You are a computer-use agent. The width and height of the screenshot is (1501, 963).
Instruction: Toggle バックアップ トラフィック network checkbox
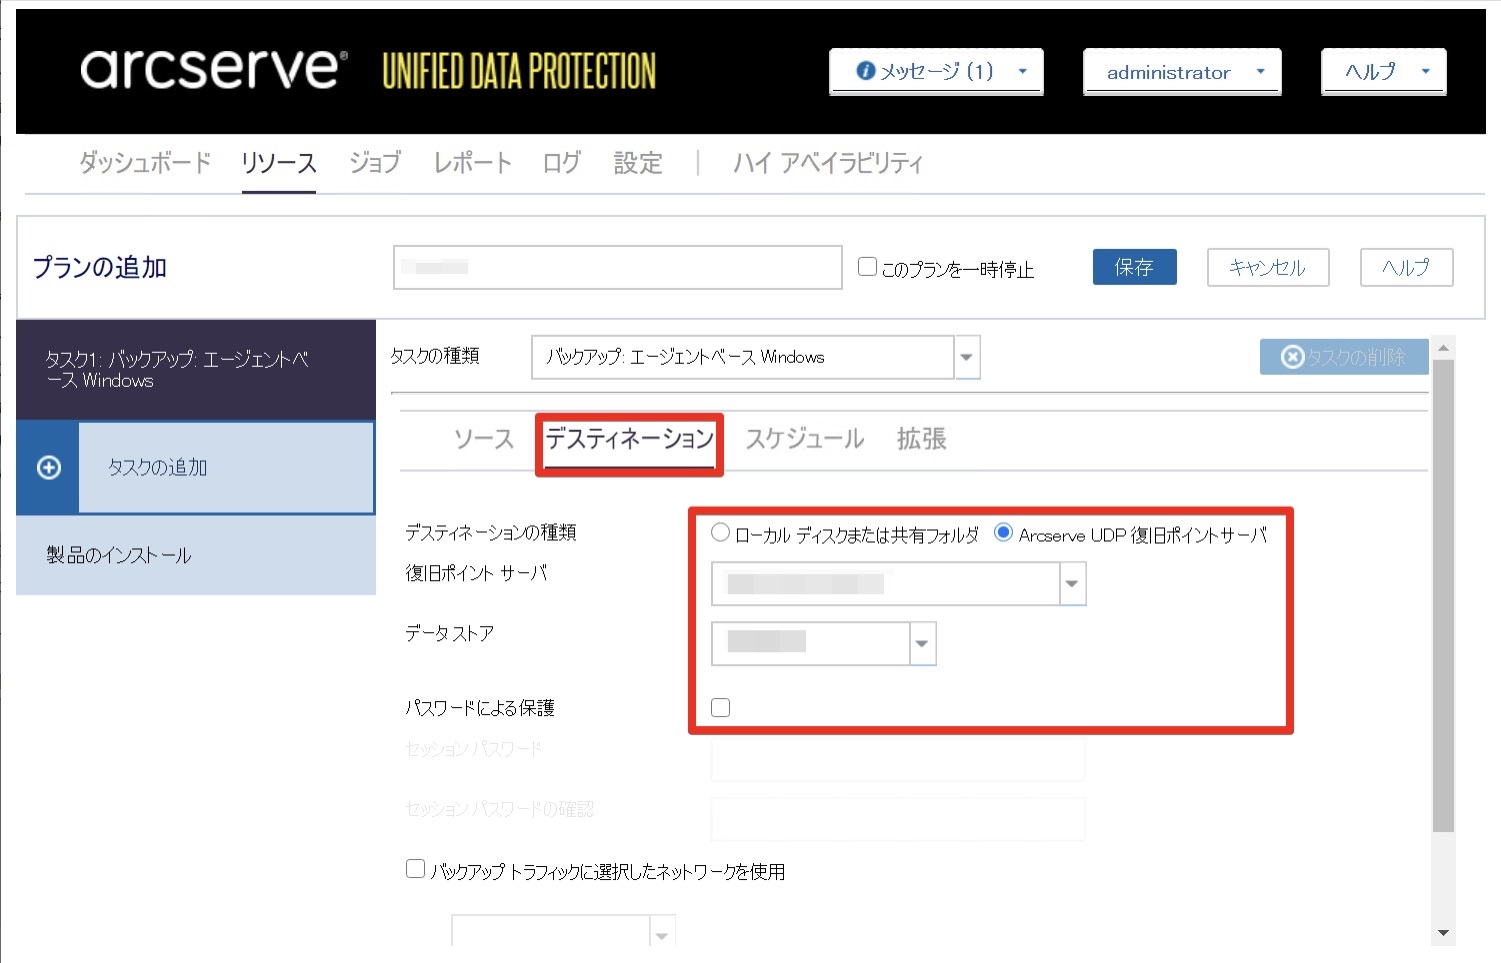(415, 869)
